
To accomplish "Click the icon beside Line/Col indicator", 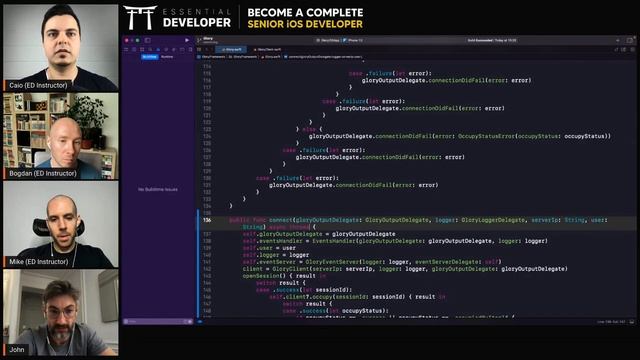I will coord(632,322).
